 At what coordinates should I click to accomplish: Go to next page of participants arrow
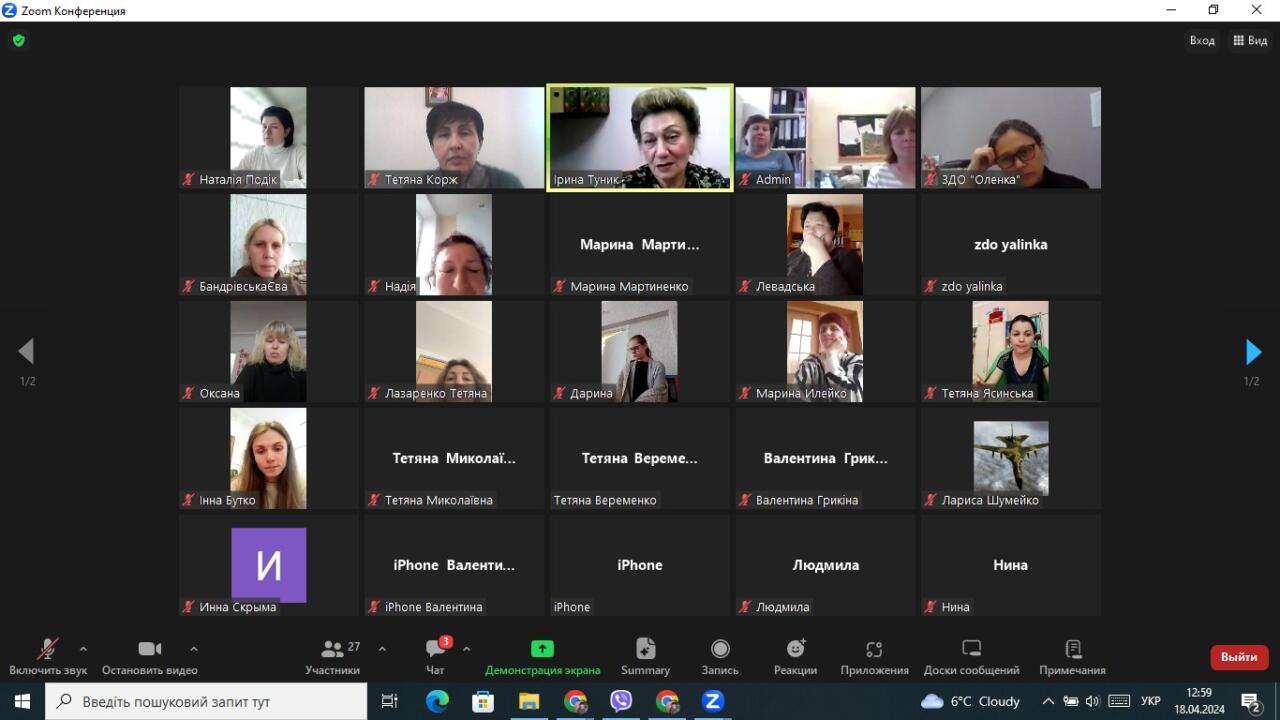click(x=1253, y=352)
